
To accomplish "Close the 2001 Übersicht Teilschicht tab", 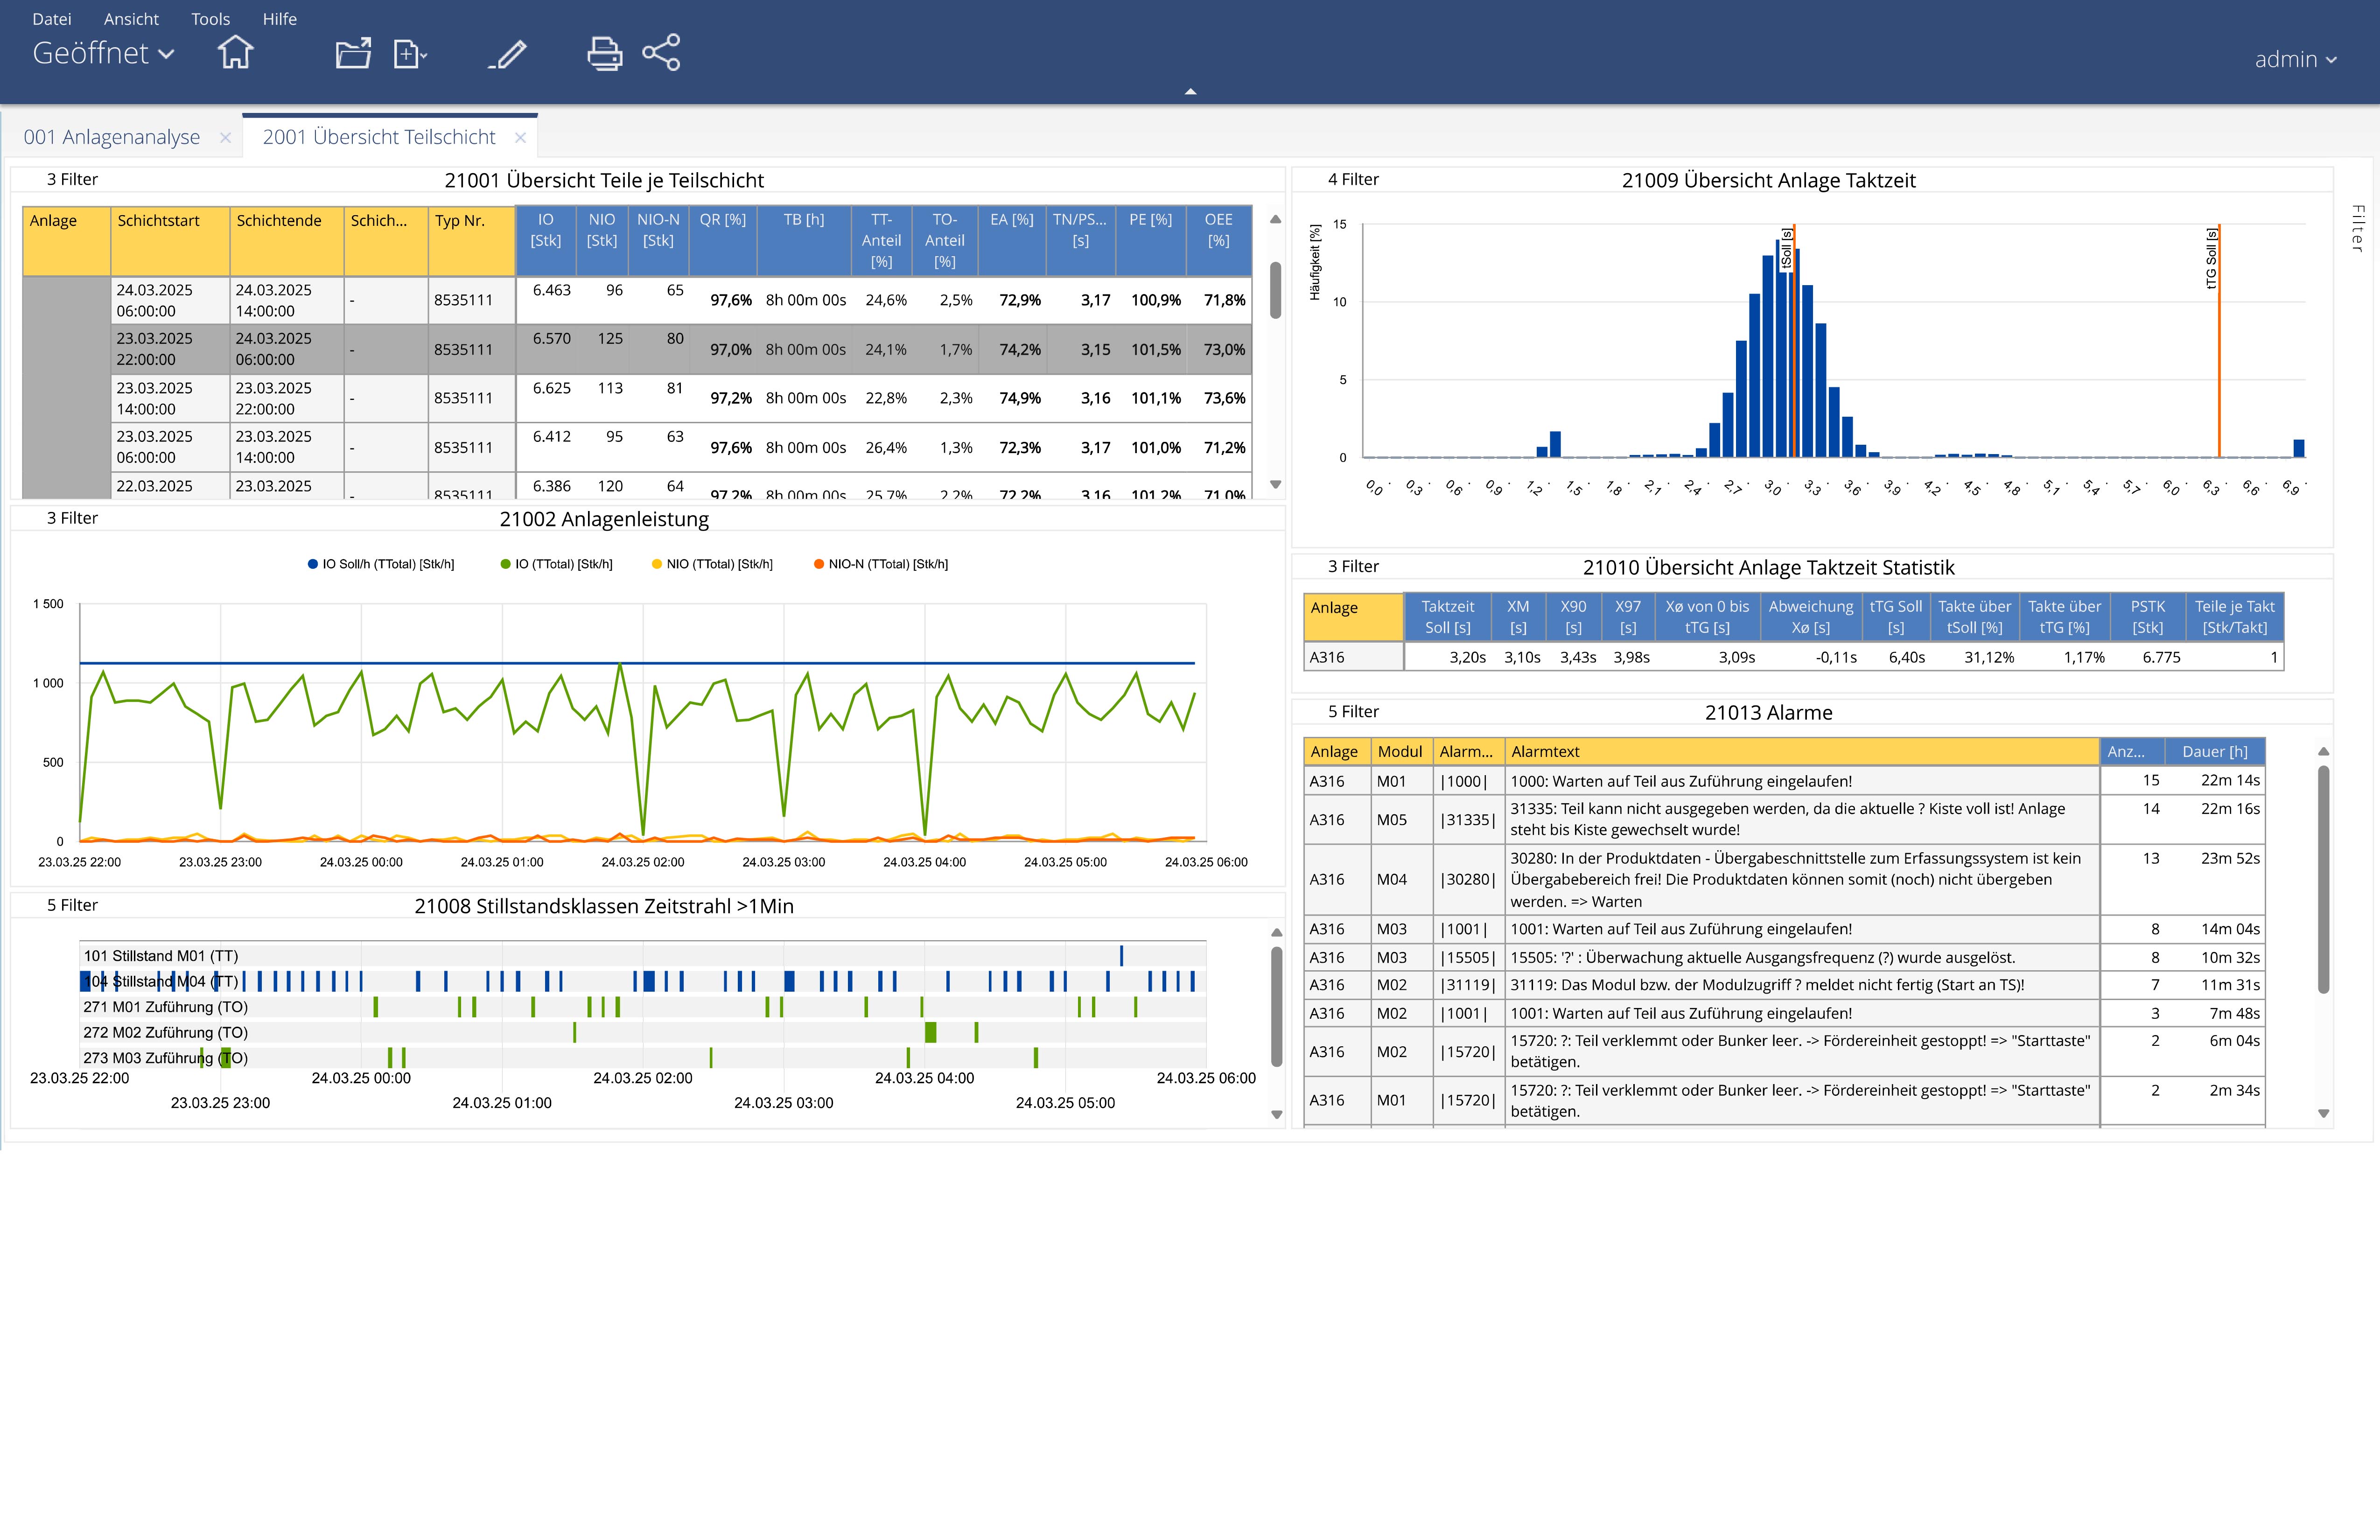I will point(520,138).
